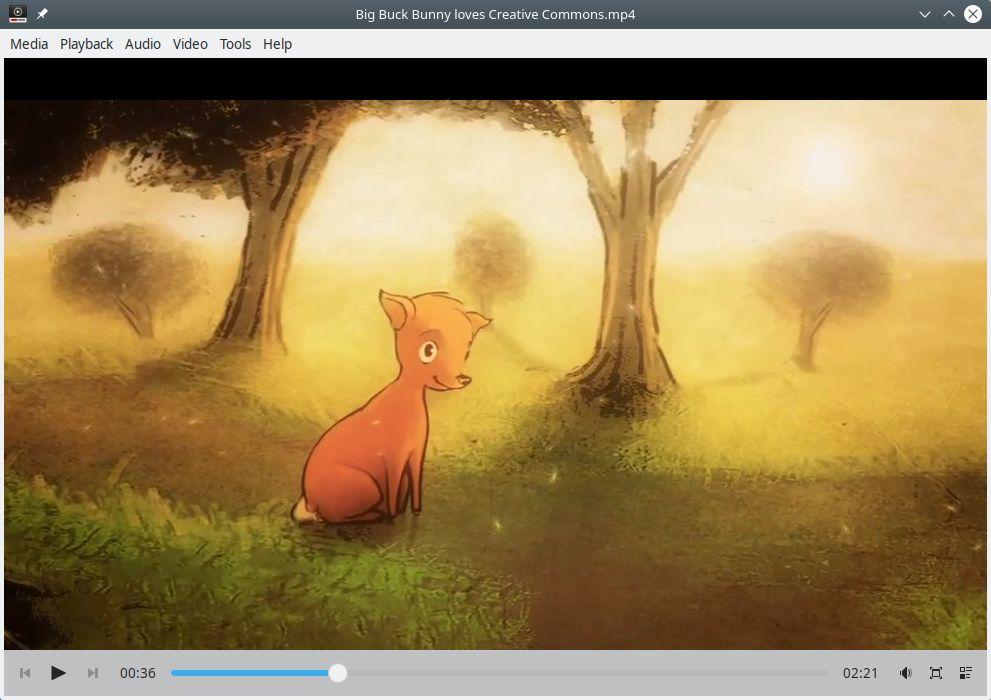The width and height of the screenshot is (991, 700).
Task: Seek to a later point on the progress bar
Action: pyautogui.click(x=588, y=673)
